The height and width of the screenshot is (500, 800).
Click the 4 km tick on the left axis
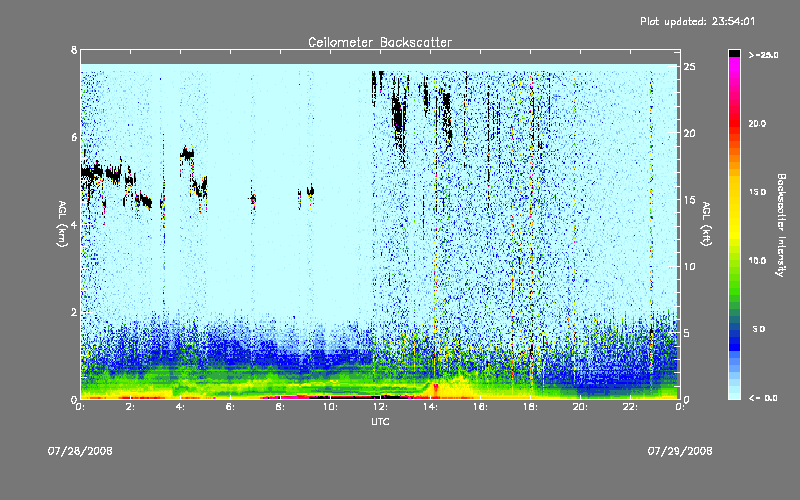[74, 224]
